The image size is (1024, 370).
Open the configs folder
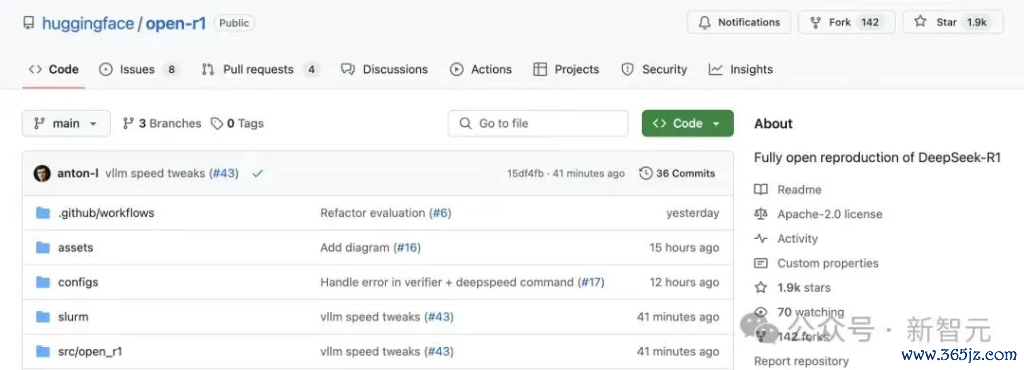78,282
